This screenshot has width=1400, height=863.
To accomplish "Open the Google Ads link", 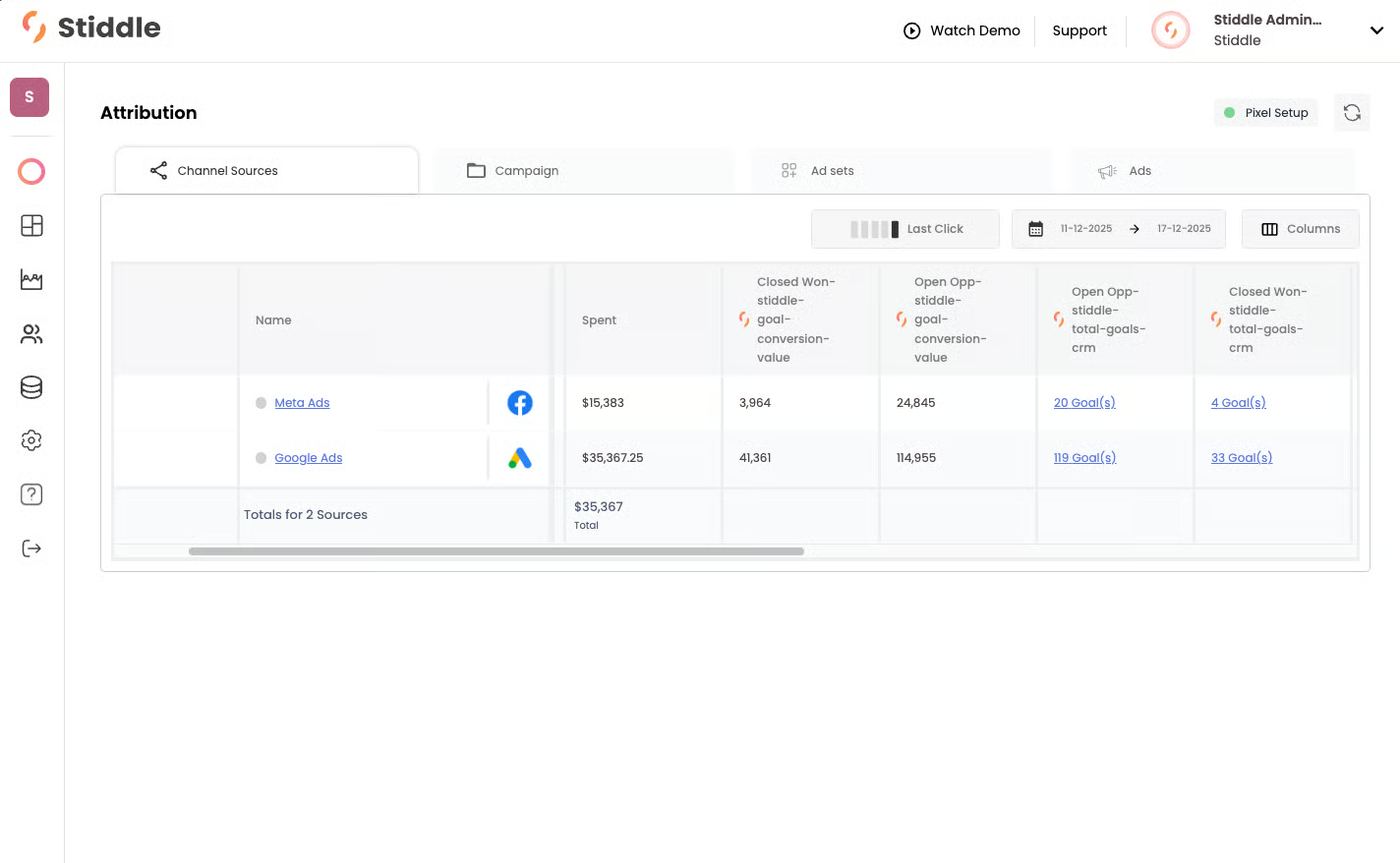I will click(308, 458).
